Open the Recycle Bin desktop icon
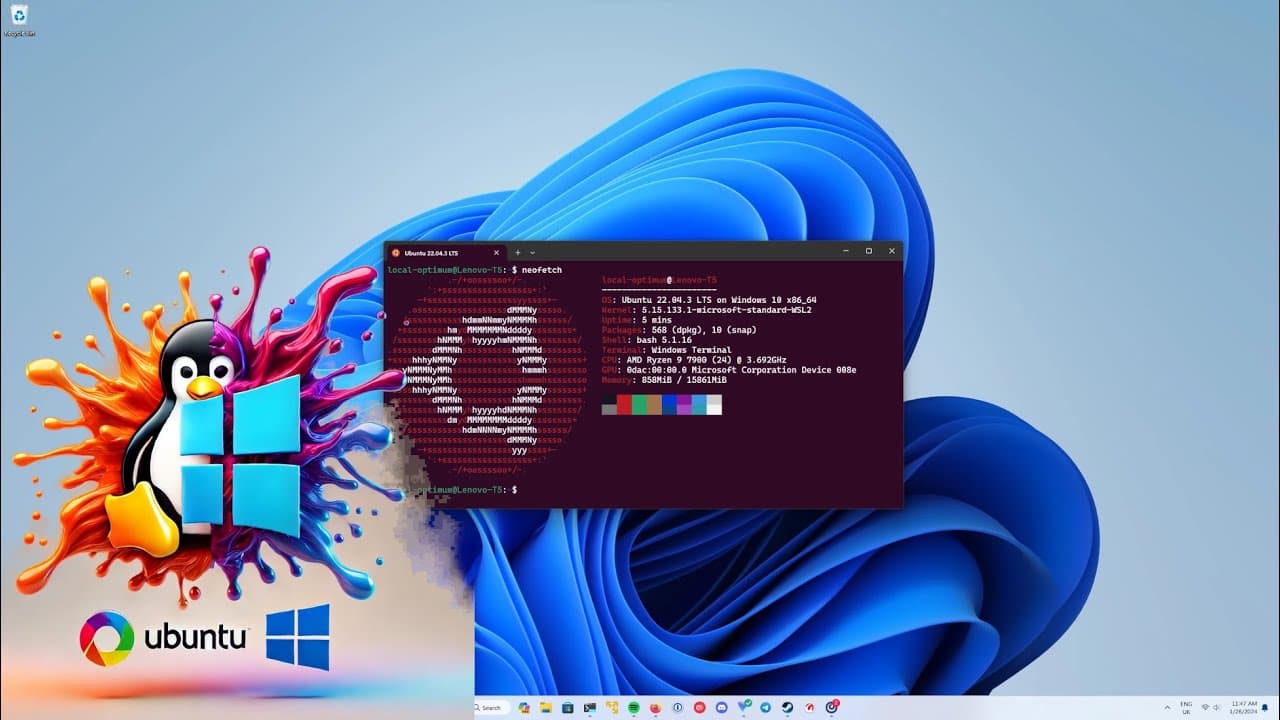This screenshot has width=1280, height=720. coord(19,19)
